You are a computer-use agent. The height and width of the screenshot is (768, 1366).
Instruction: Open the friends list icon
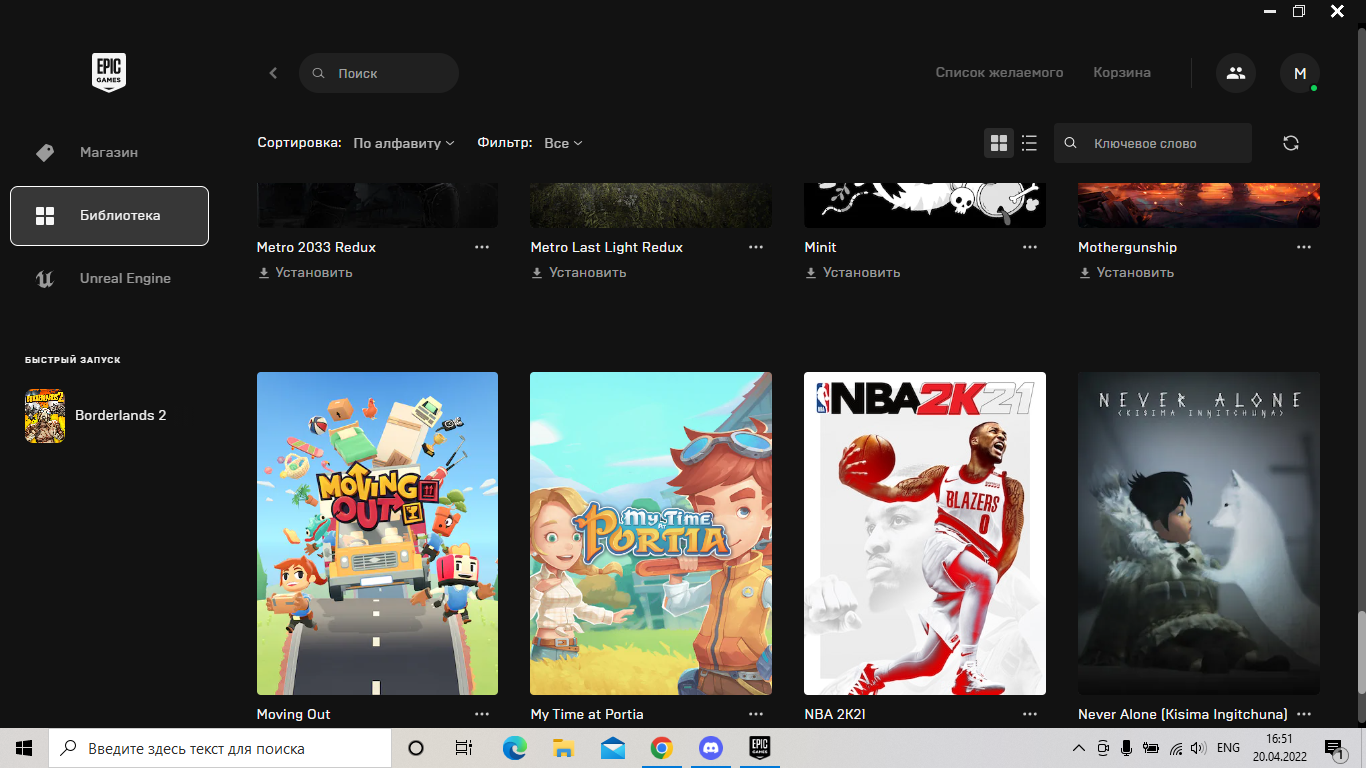click(1236, 73)
